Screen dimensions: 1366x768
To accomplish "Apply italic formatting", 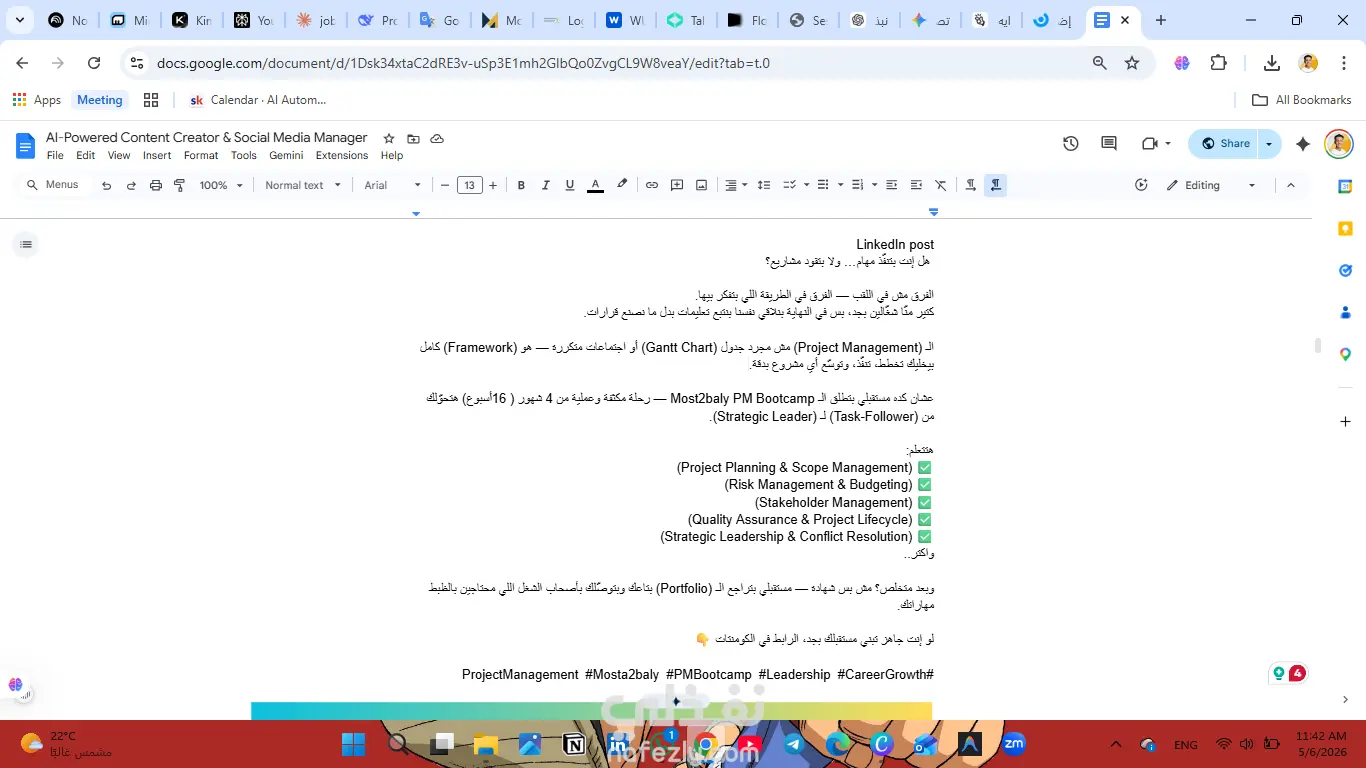I will tap(546, 185).
